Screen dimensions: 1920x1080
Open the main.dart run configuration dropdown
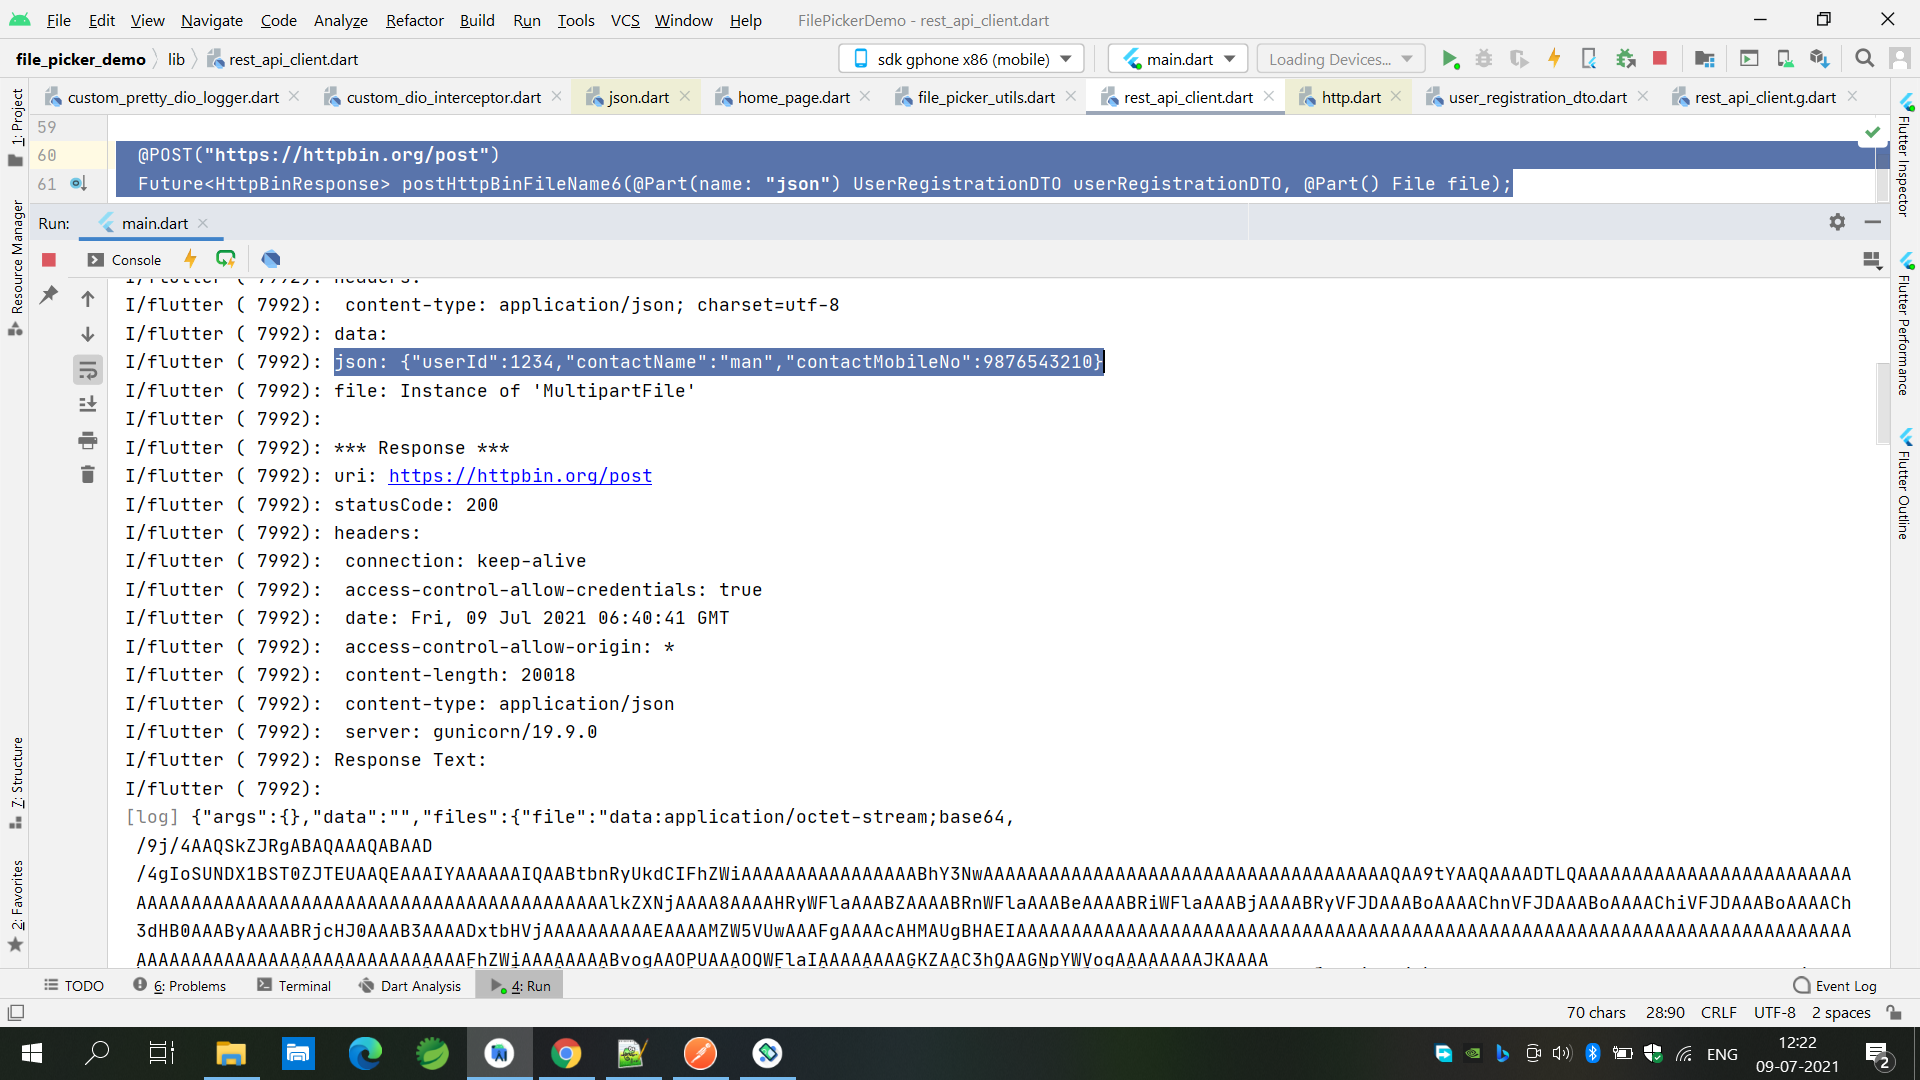coord(1178,59)
